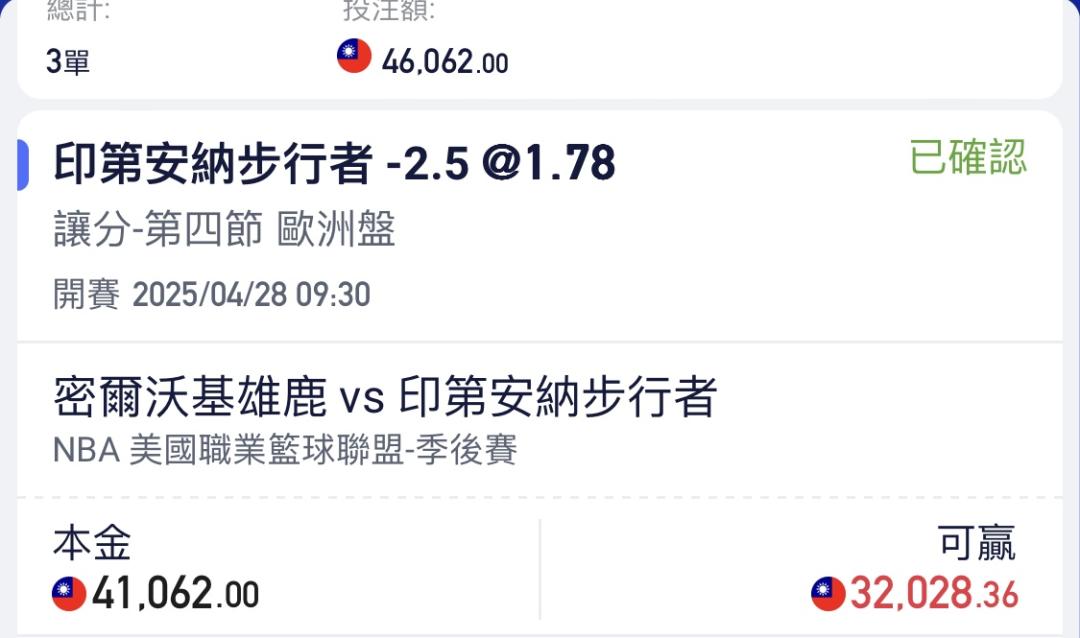Tap the Taiwan flag beside principal 41,062.00
The image size is (1080, 638).
(x=69, y=593)
